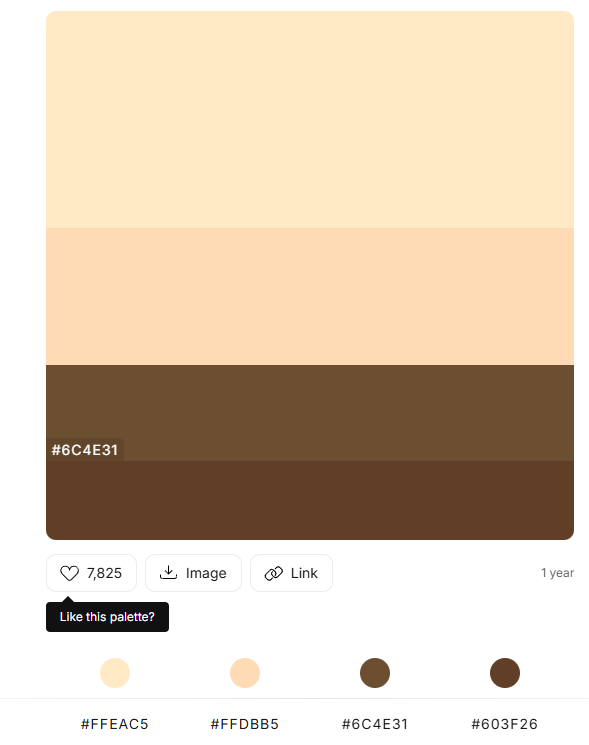
Task: Copy the #6C4E31 hex label on palette
Action: point(85,450)
